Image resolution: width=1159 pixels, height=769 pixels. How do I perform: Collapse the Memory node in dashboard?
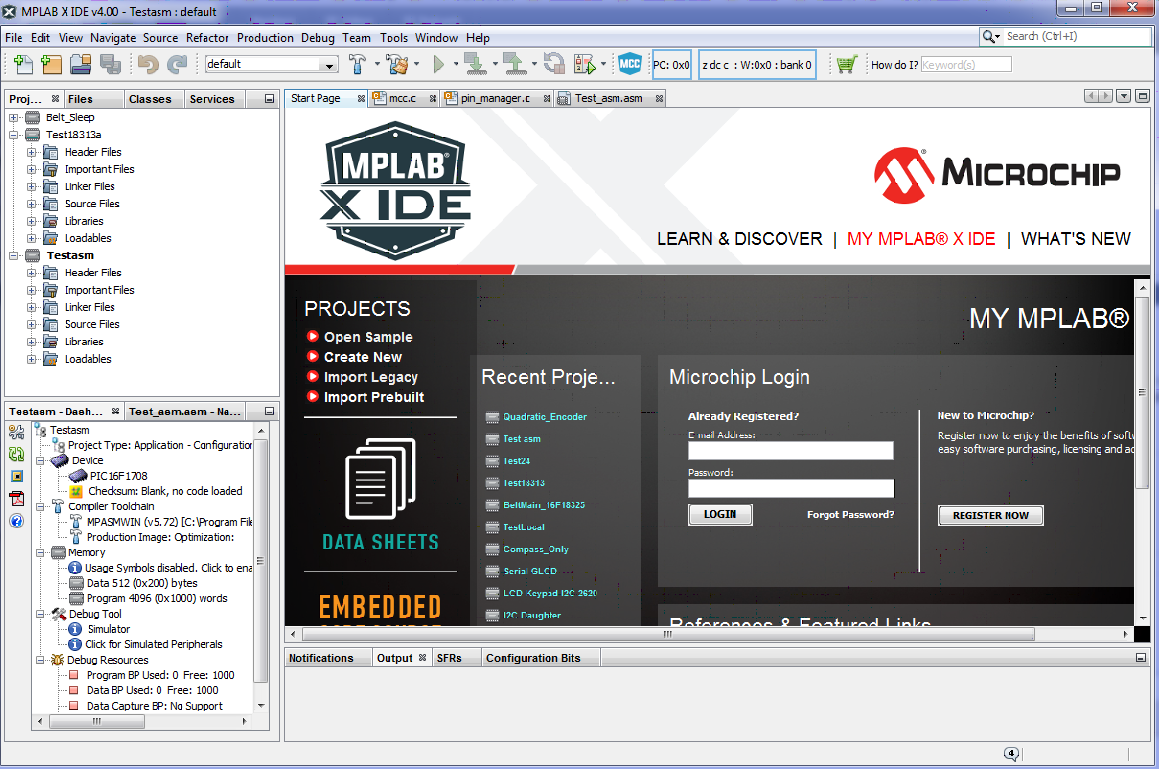coord(41,552)
